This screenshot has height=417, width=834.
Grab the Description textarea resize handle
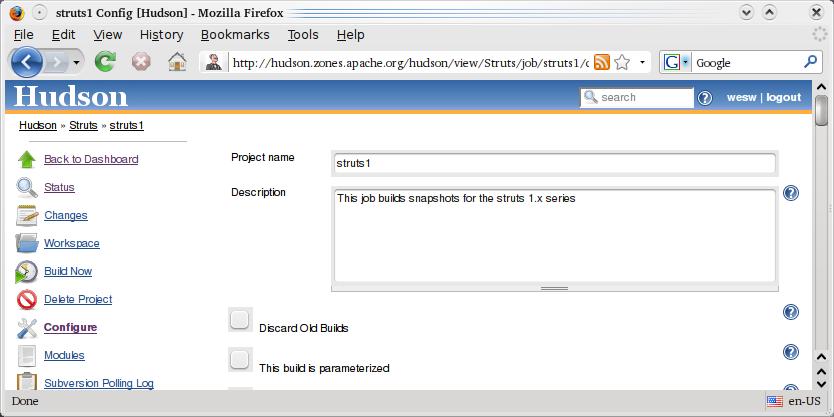[554, 288]
